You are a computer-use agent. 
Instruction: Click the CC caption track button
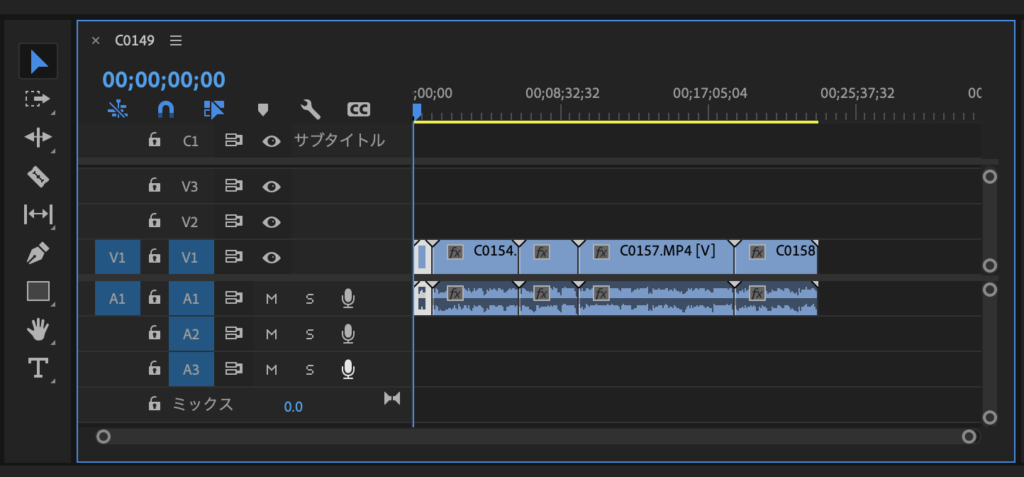point(358,109)
